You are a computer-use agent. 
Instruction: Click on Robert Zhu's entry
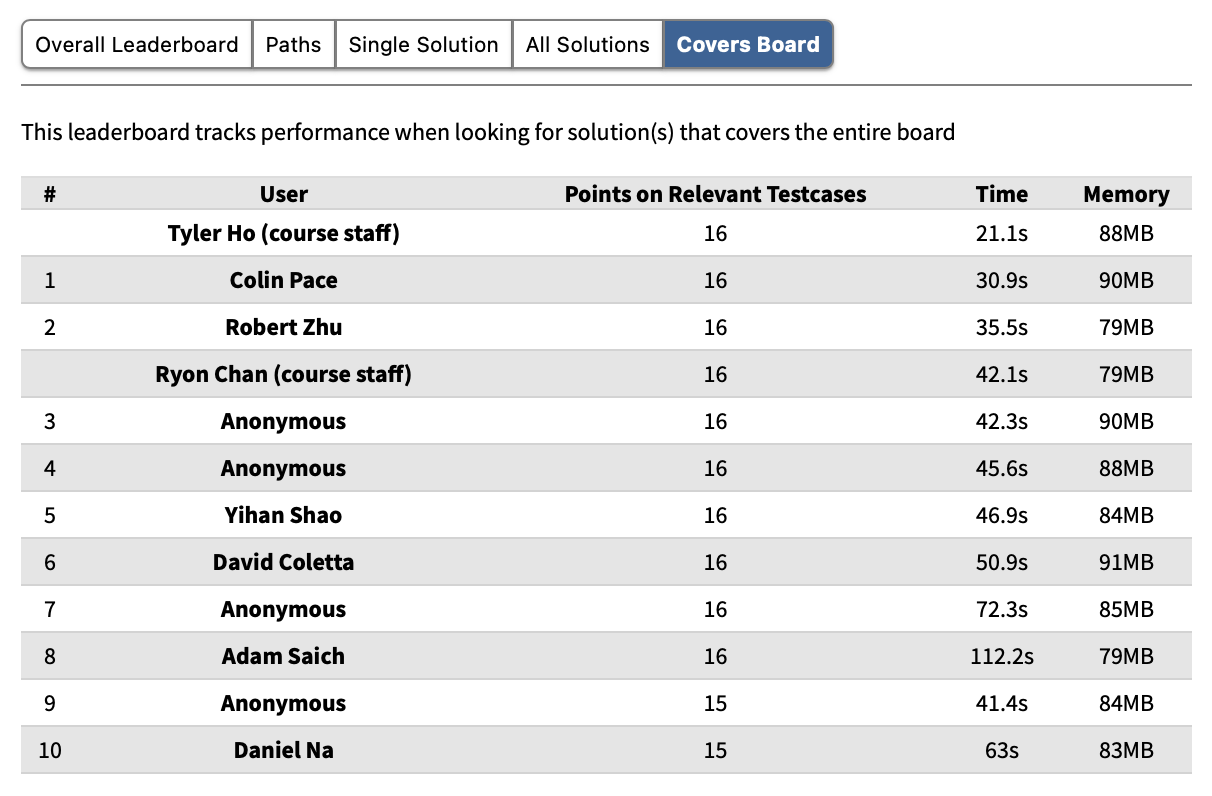point(284,327)
